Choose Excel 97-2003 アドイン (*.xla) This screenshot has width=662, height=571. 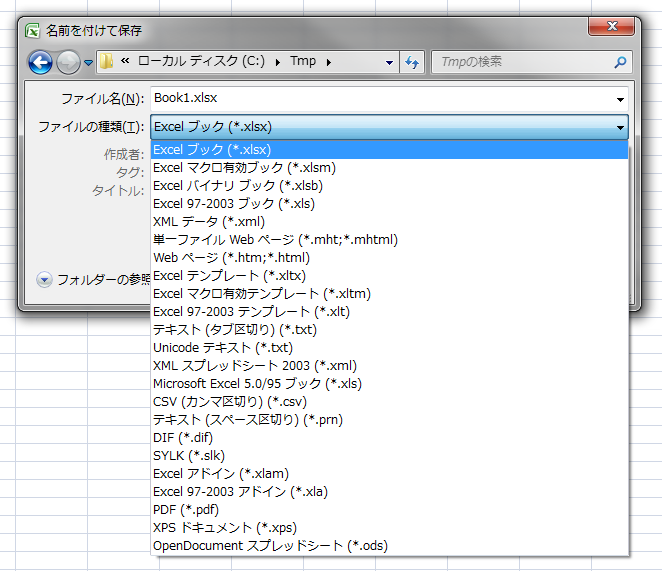[389, 492]
